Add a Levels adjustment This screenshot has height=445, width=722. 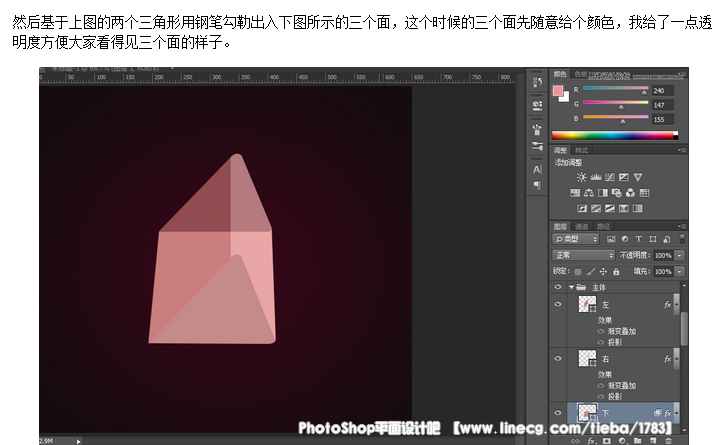pyautogui.click(x=596, y=177)
